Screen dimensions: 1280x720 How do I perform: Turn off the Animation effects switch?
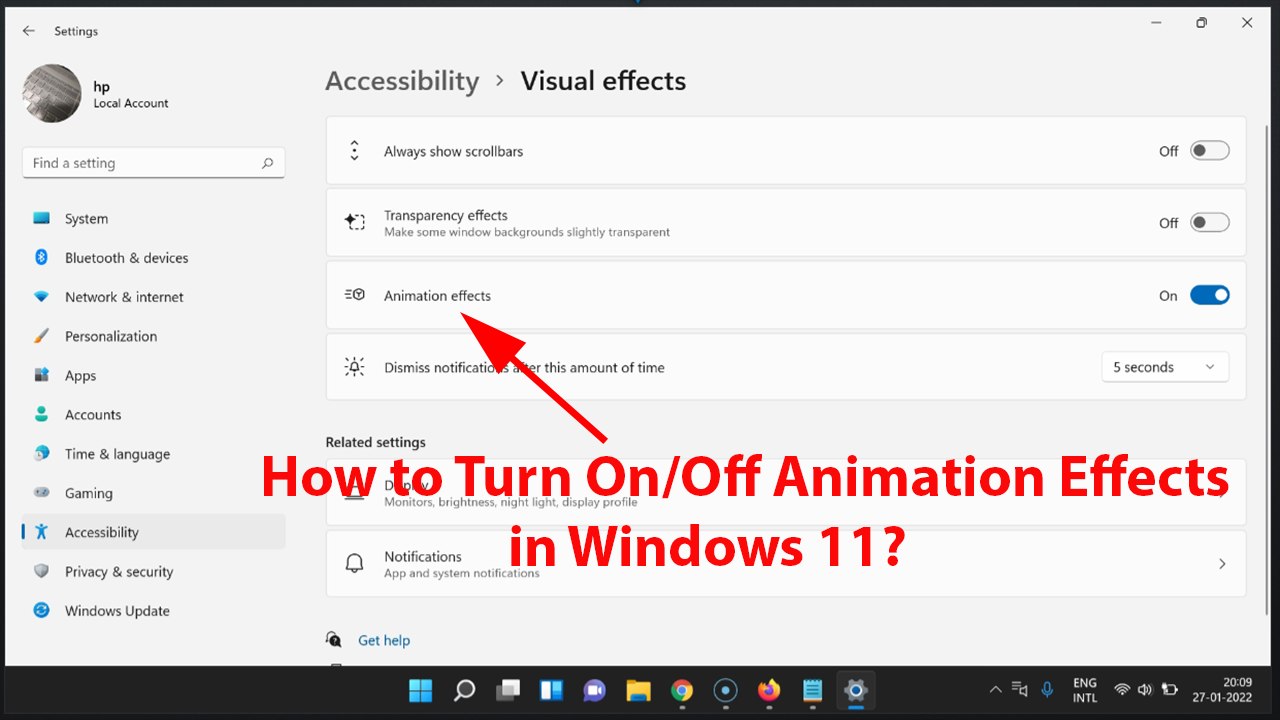pyautogui.click(x=1209, y=295)
